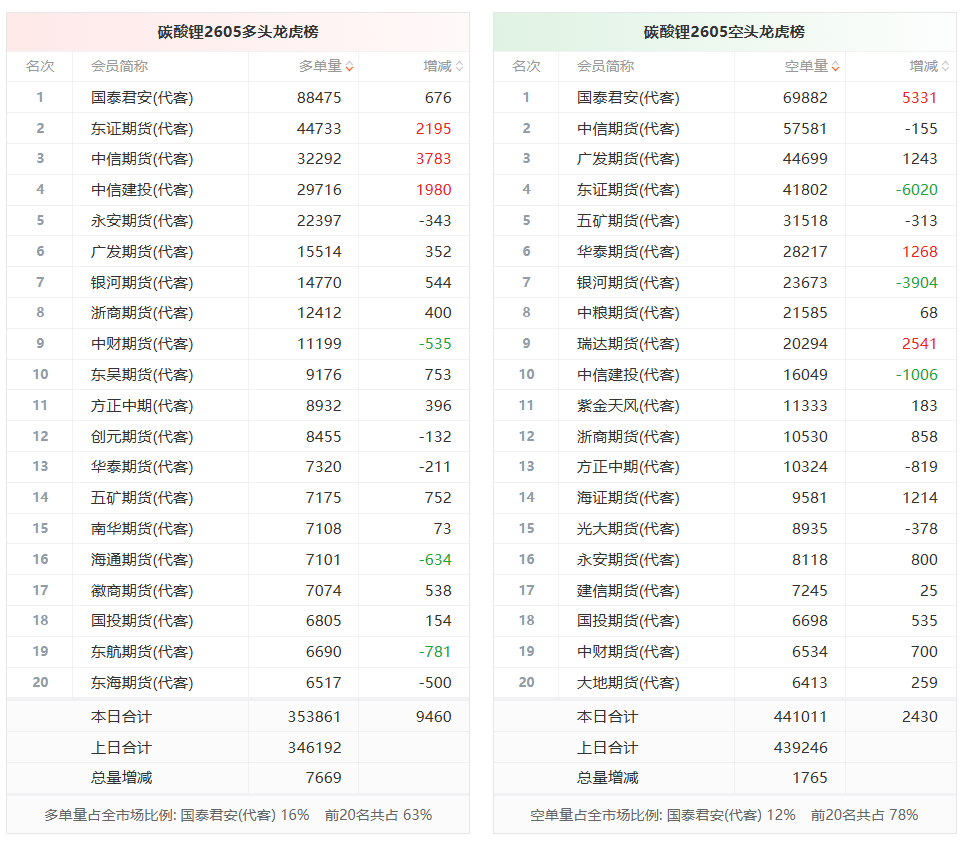Select 五矿期货(代客) in short table
964x845 pixels.
[x=628, y=221]
